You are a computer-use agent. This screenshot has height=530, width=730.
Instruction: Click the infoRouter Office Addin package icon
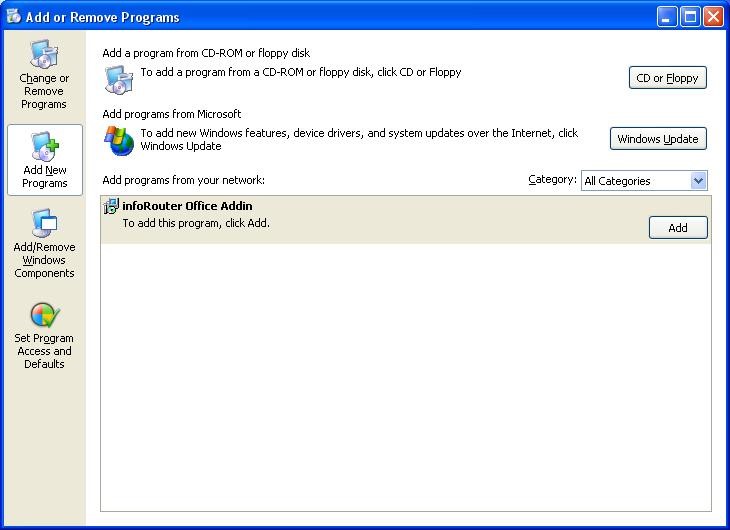click(111, 206)
